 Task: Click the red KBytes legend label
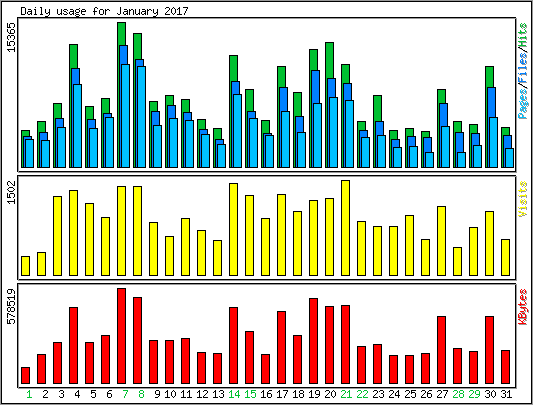click(x=523, y=307)
